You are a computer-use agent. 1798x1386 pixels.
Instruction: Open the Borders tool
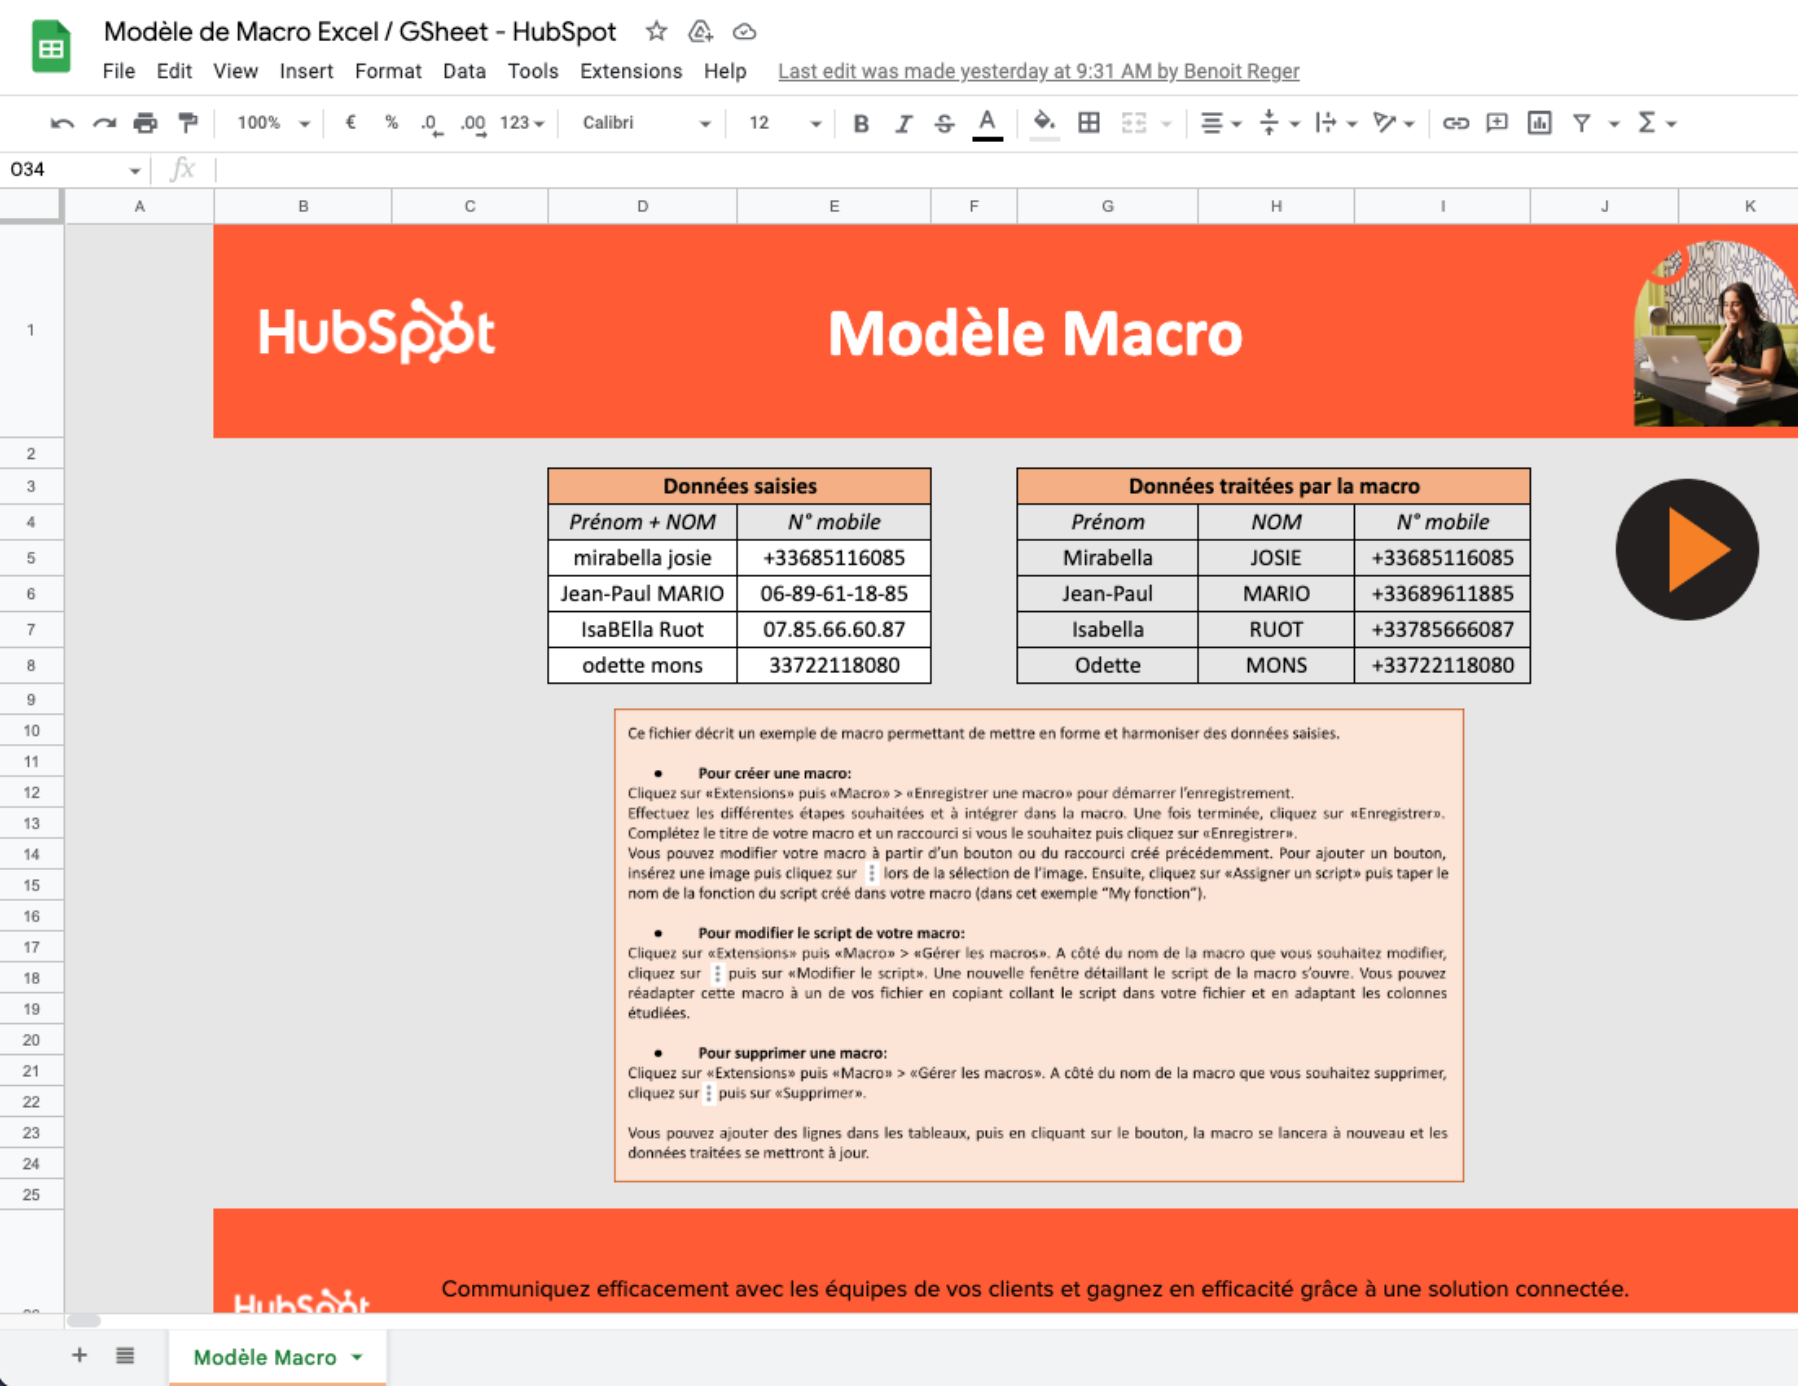pyautogui.click(x=1089, y=123)
